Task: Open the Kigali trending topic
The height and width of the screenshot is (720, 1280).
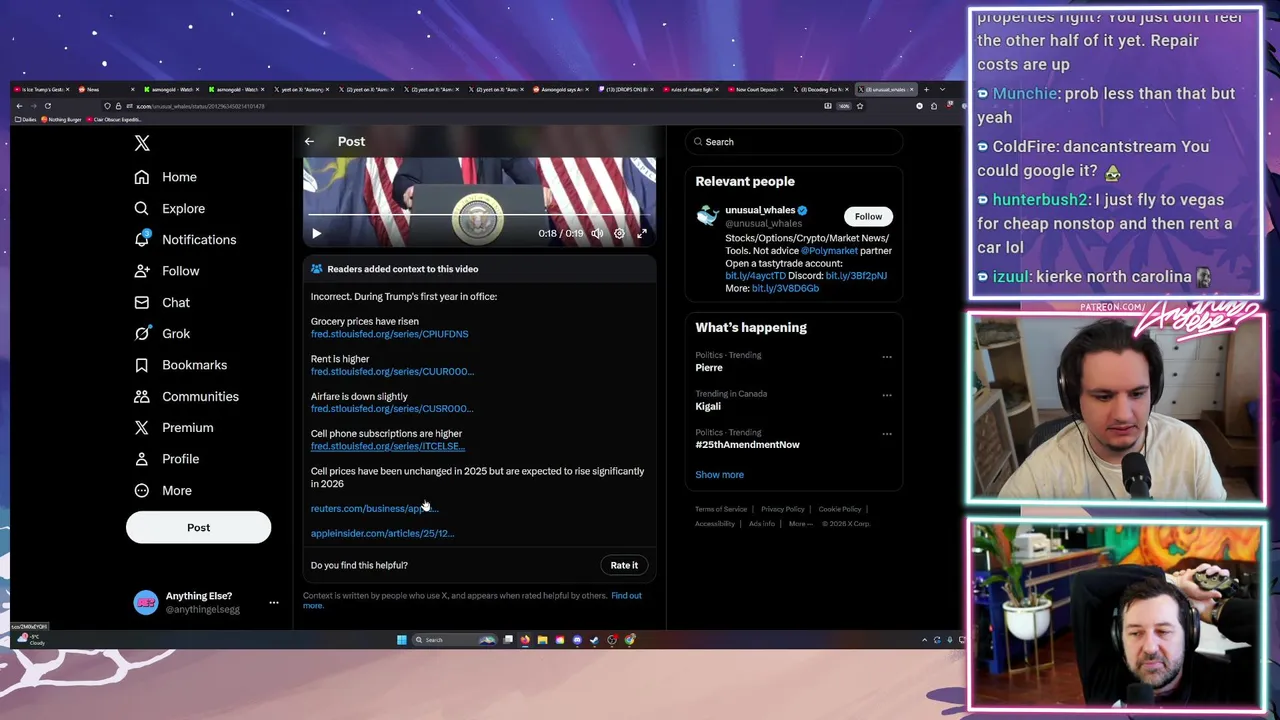Action: pyautogui.click(x=708, y=406)
